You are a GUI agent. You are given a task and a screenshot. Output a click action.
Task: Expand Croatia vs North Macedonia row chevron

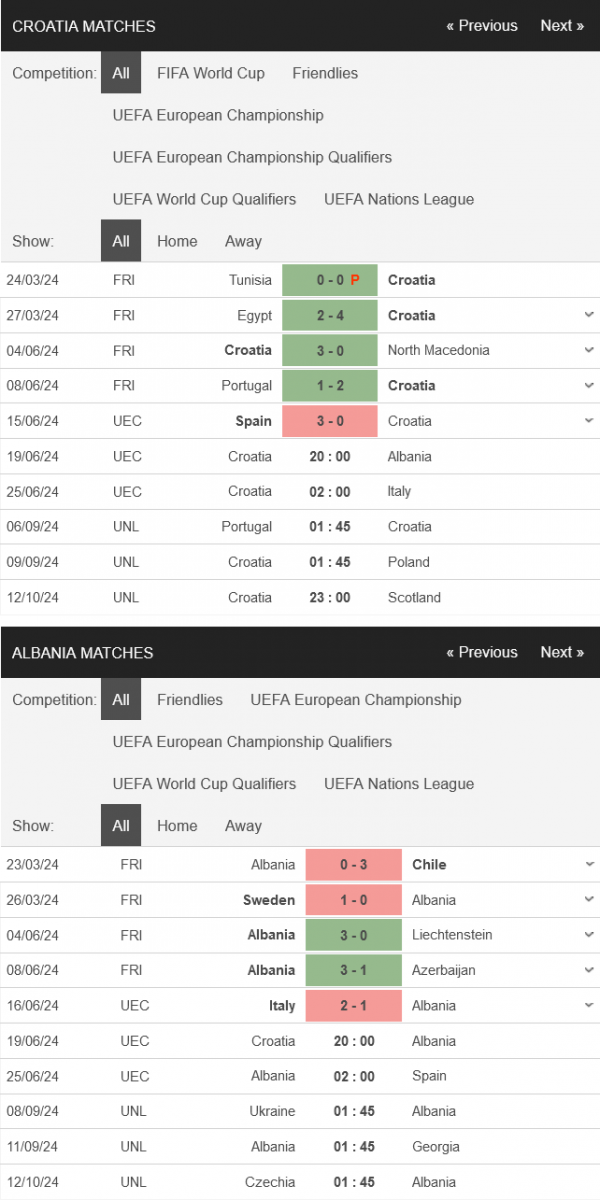(589, 350)
